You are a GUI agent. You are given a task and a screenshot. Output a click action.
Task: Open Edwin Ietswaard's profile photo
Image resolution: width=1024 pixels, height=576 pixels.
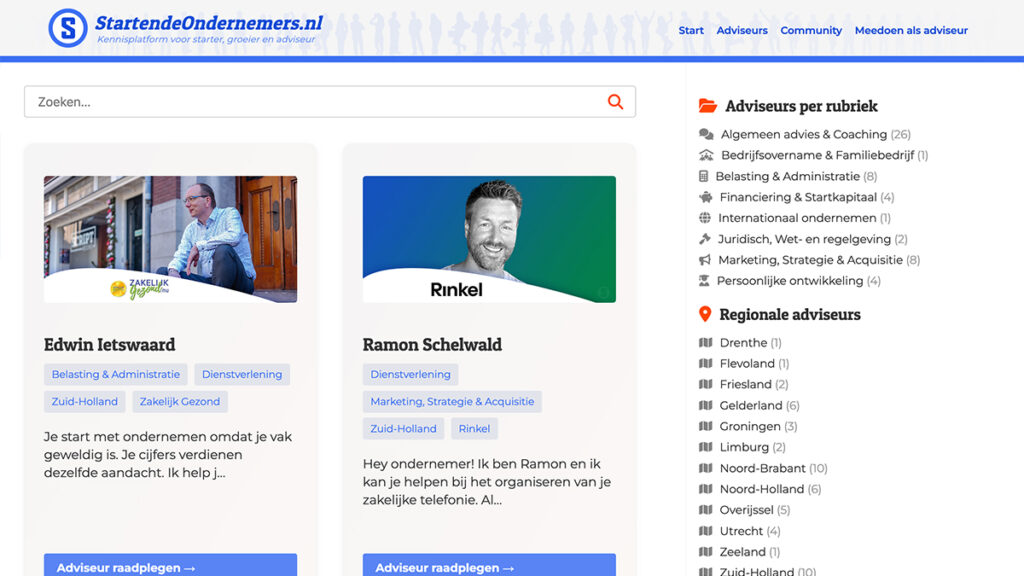170,239
